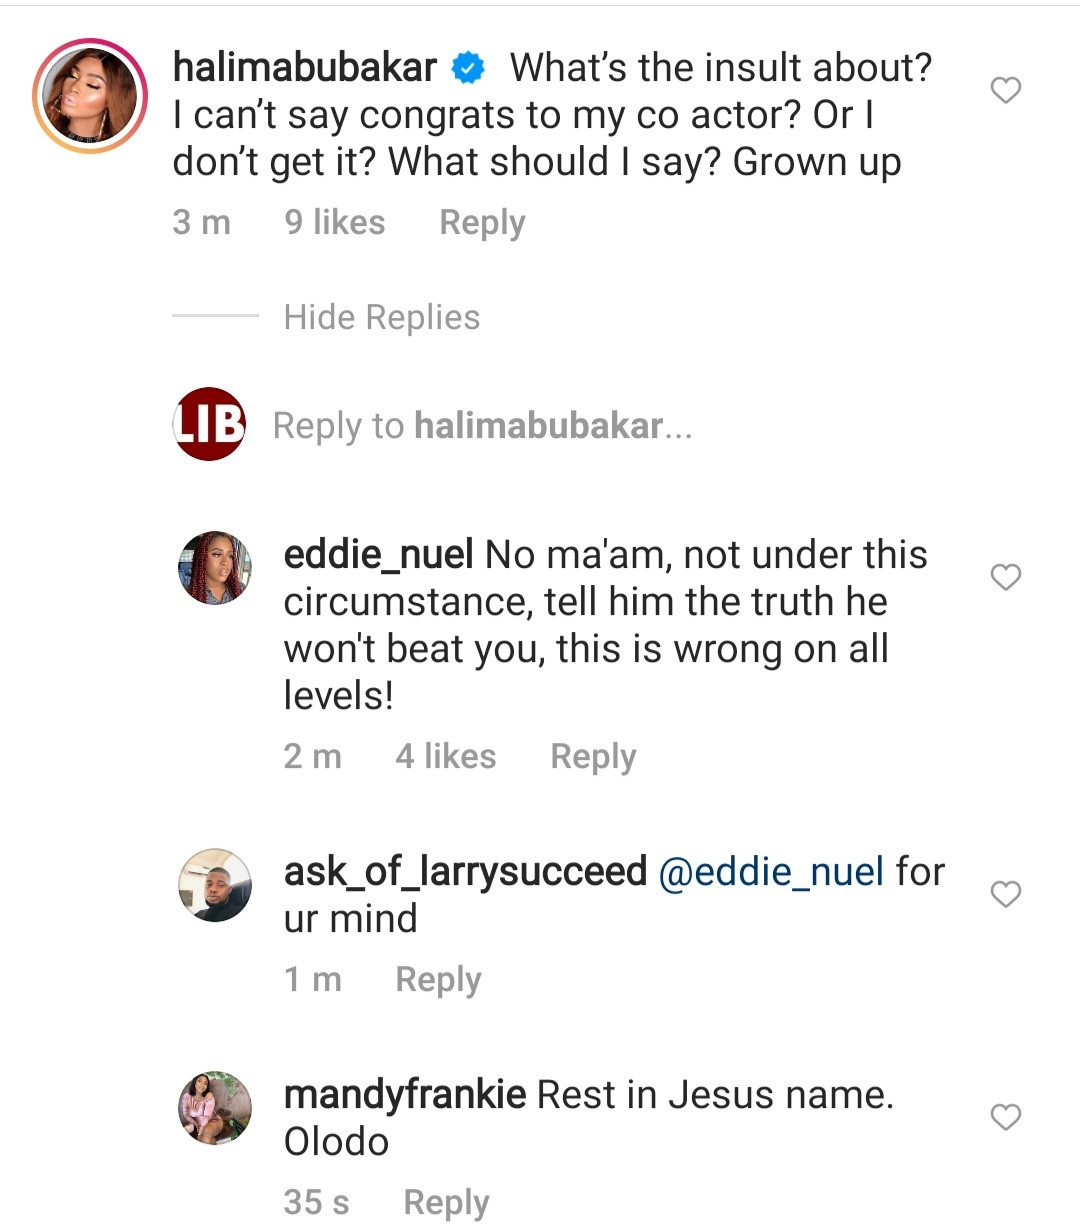The width and height of the screenshot is (1080, 1232).
Task: Reply to halimabubakar's comment
Action: [482, 222]
